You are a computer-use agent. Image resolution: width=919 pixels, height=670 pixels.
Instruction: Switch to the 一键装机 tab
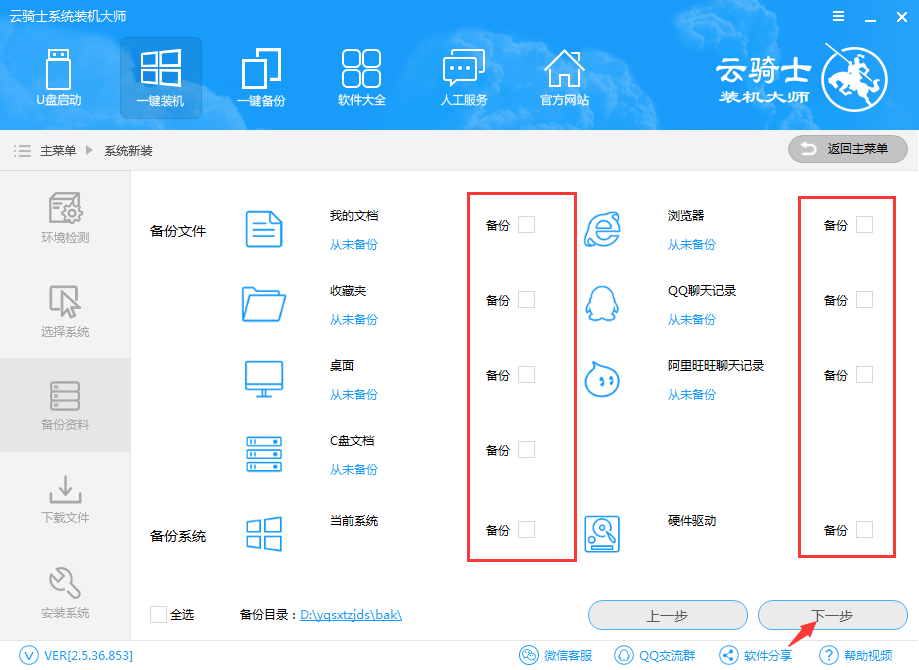pos(160,78)
